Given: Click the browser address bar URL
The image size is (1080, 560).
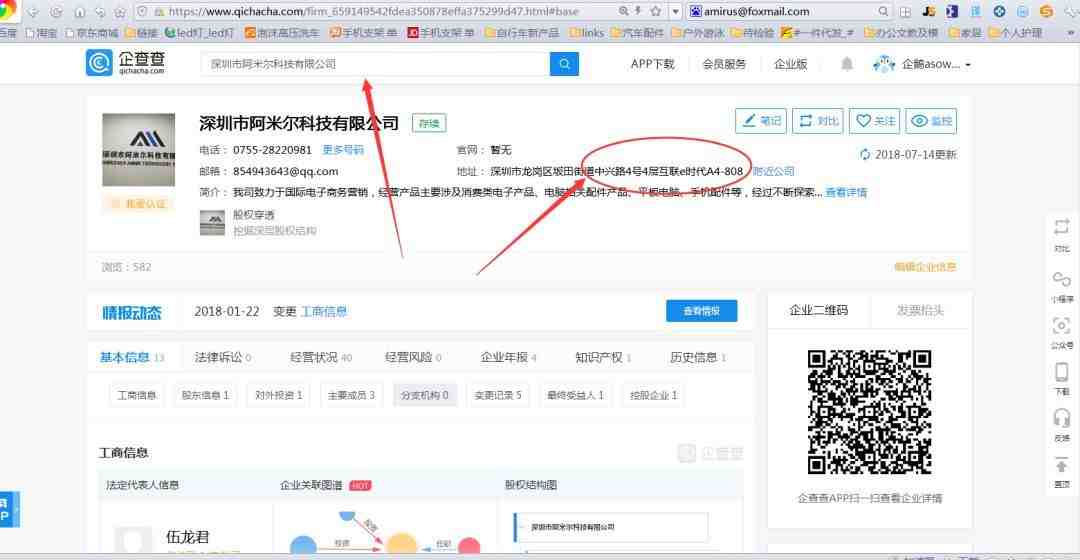Looking at the screenshot, I should [374, 12].
